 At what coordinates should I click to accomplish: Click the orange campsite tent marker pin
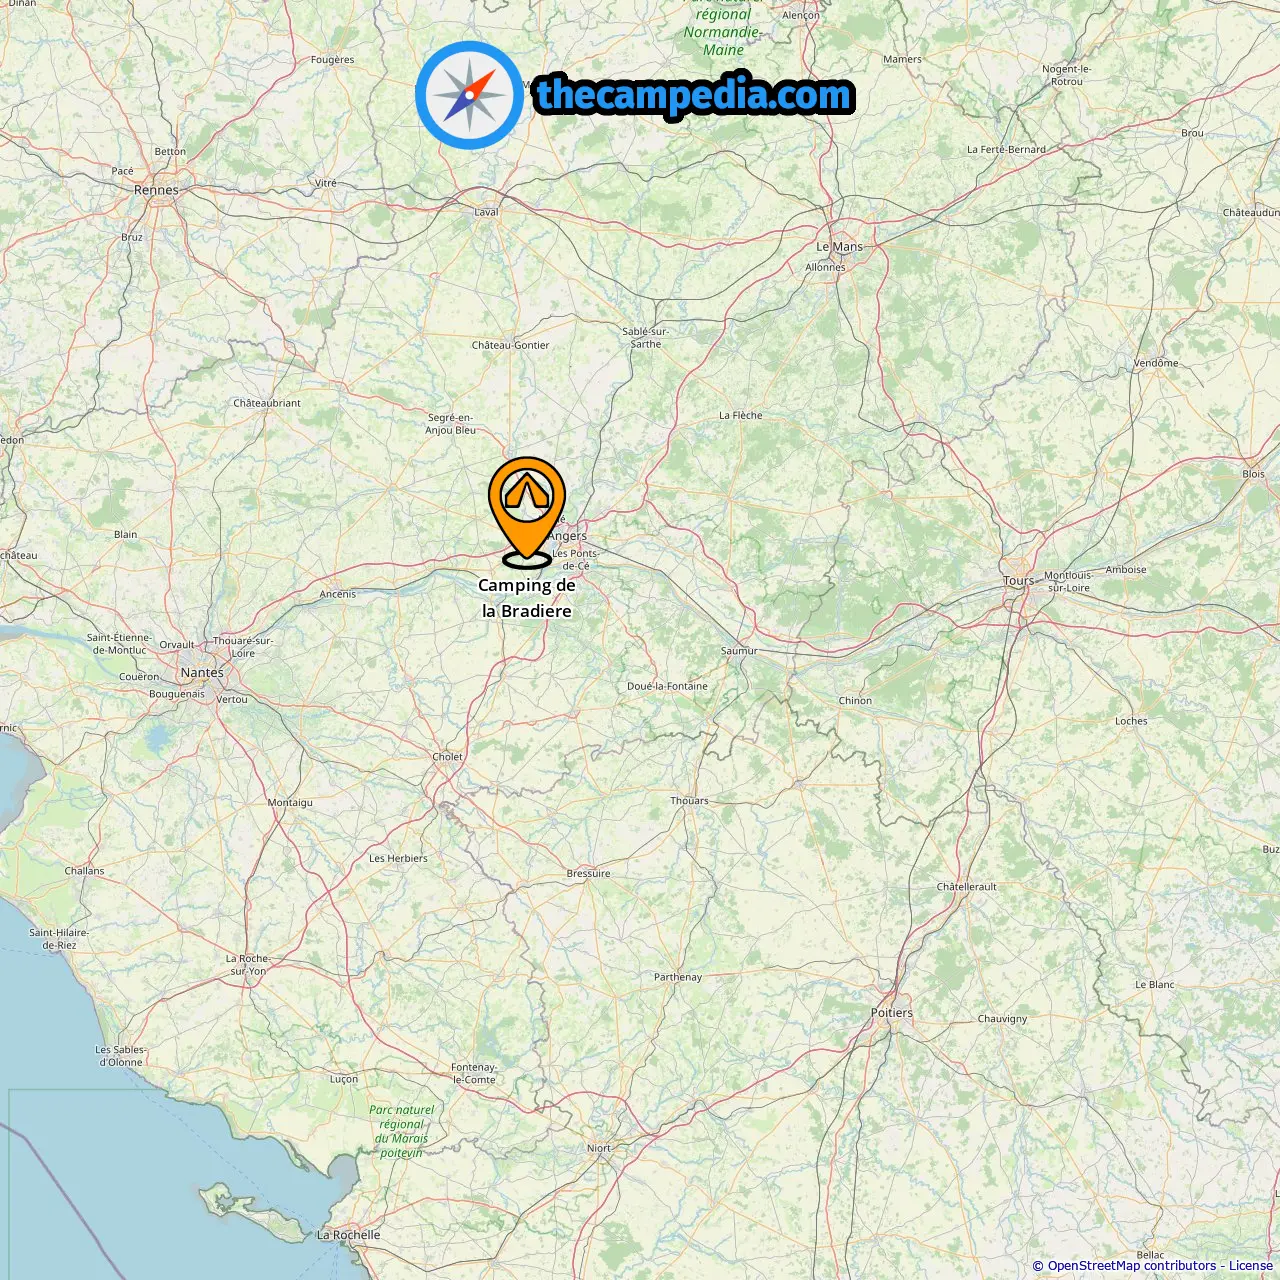[x=527, y=512]
